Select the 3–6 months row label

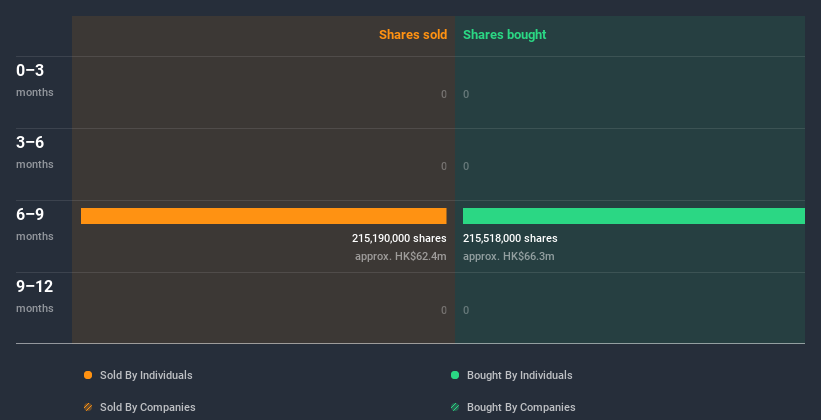35,152
